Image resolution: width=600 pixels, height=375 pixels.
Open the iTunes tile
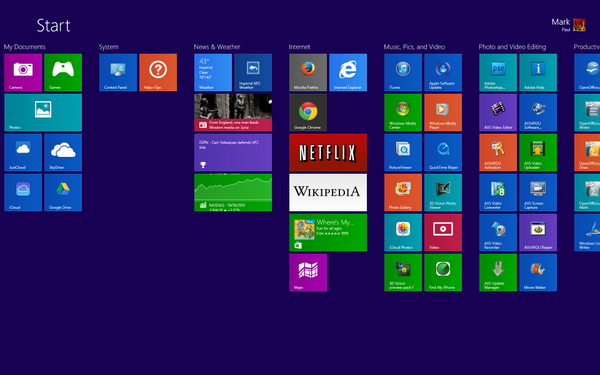pyautogui.click(x=403, y=72)
